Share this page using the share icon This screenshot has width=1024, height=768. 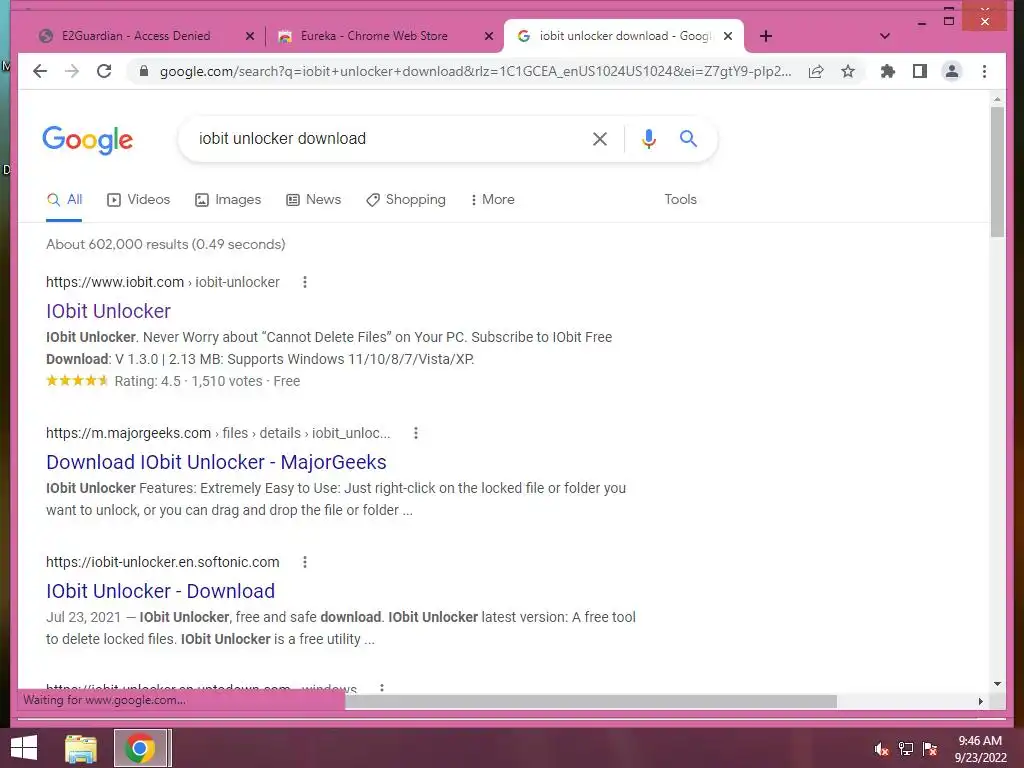coord(816,71)
